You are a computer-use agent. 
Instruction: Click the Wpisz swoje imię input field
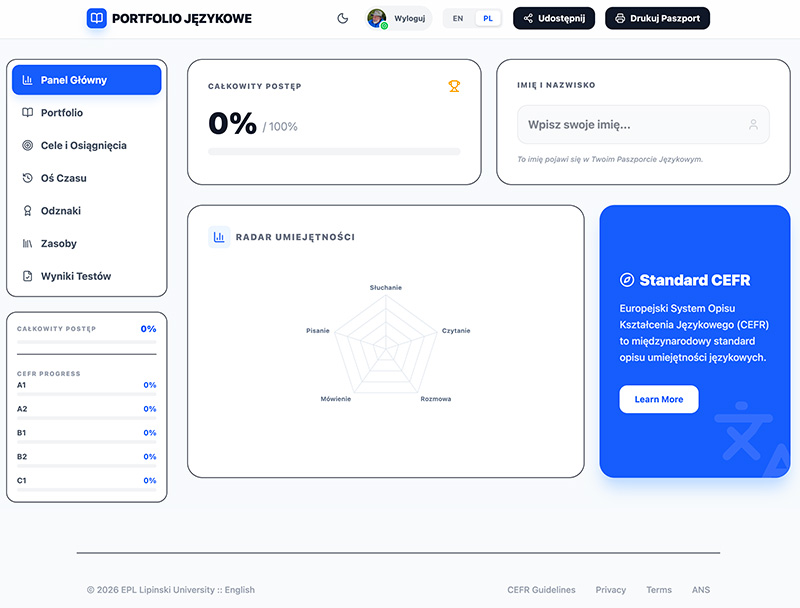(630, 125)
